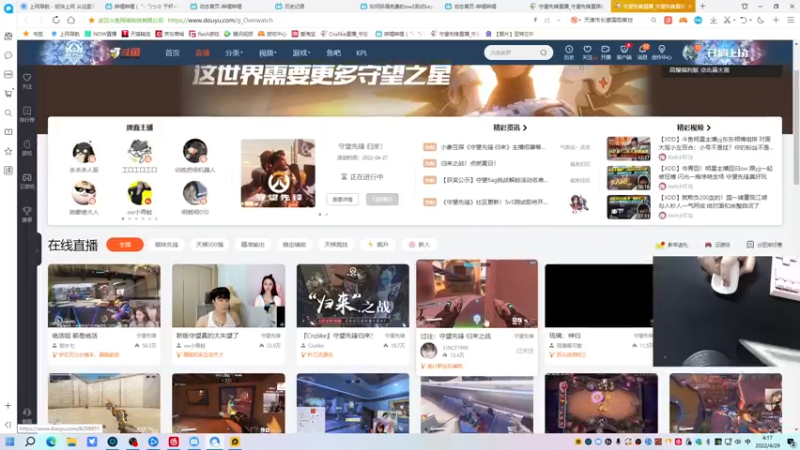Click browser sidebar star favorites icon
Image resolution: width=800 pixels, height=450 pixels.
pos(8,151)
